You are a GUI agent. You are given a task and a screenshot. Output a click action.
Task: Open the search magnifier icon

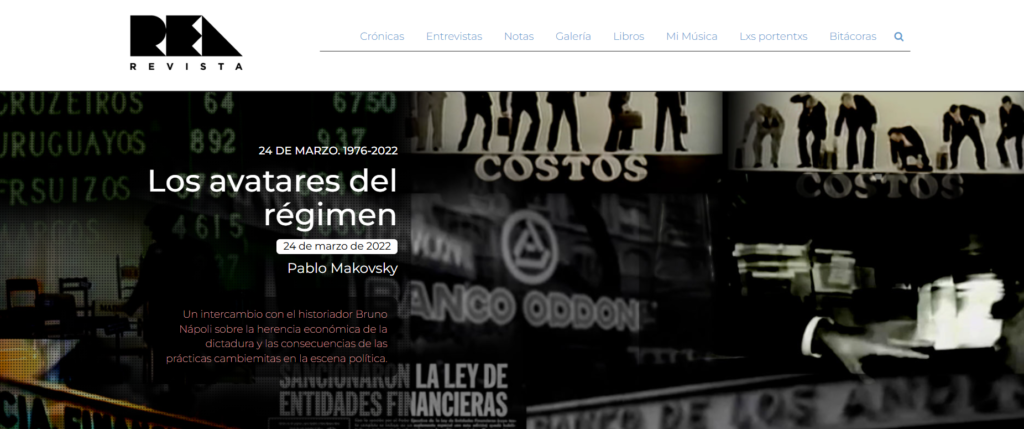[x=899, y=37]
